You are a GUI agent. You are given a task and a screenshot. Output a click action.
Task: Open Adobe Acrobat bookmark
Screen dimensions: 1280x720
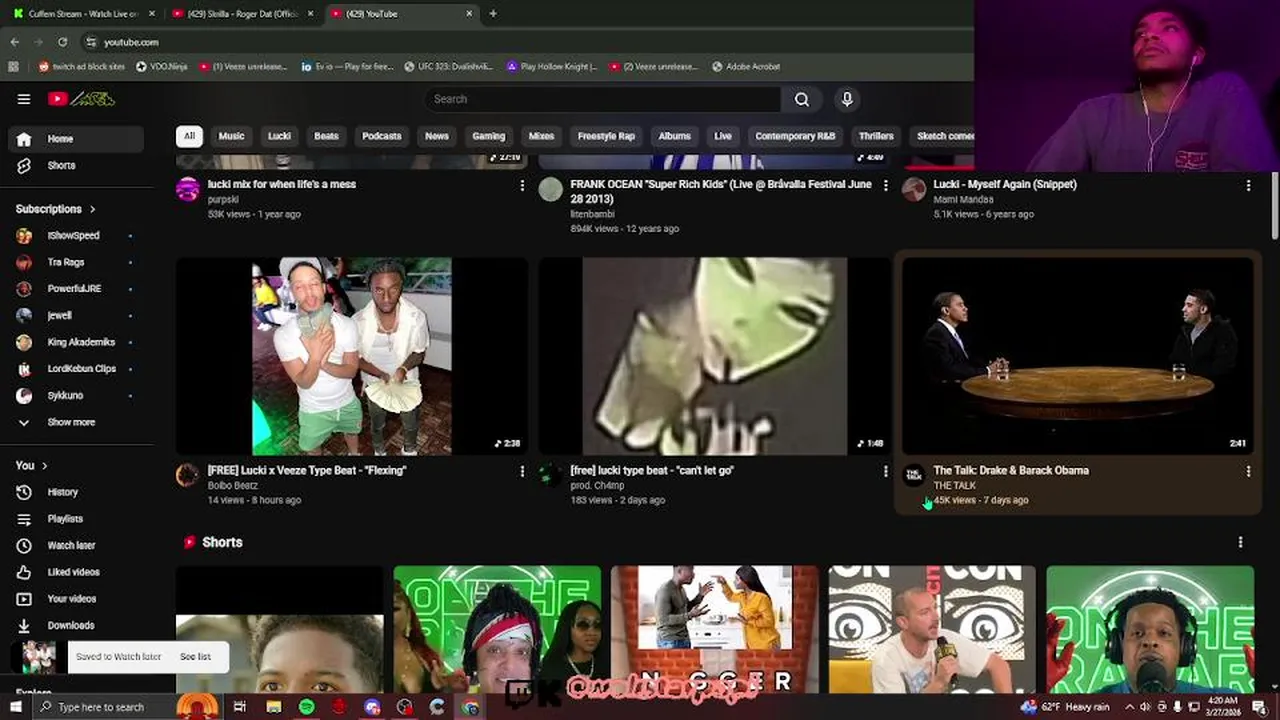point(746,67)
